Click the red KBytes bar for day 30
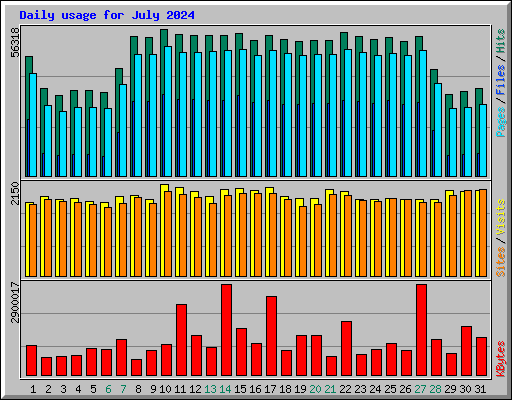 point(466,351)
